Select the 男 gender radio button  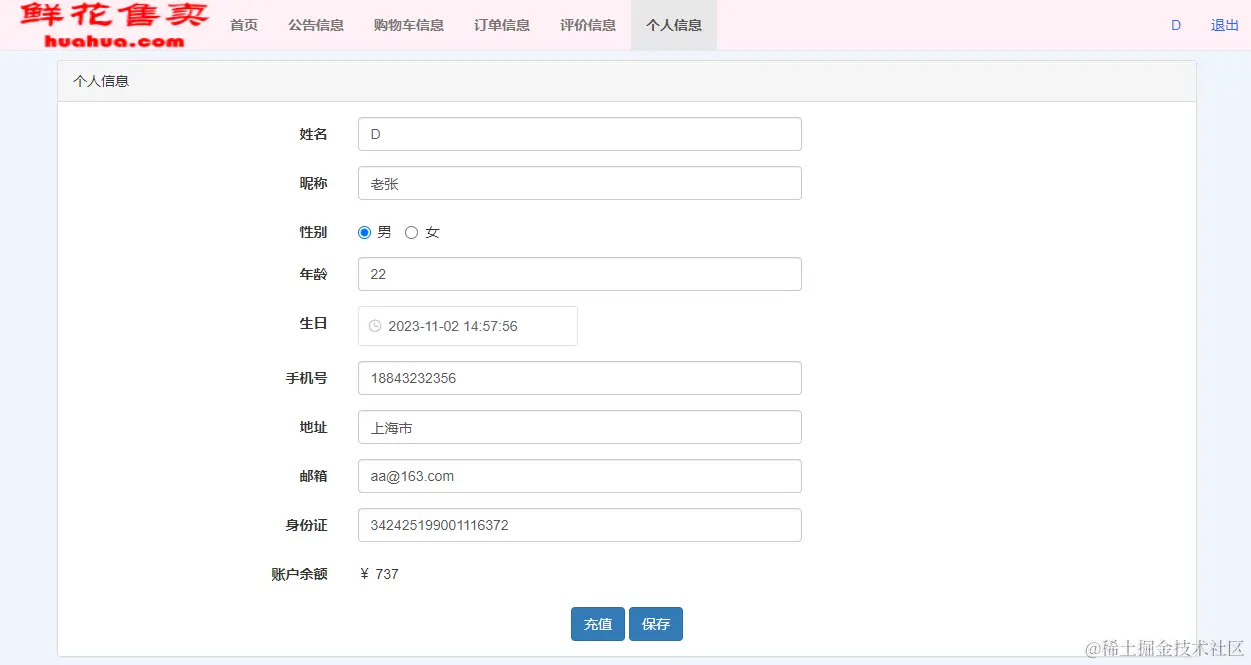[x=365, y=232]
